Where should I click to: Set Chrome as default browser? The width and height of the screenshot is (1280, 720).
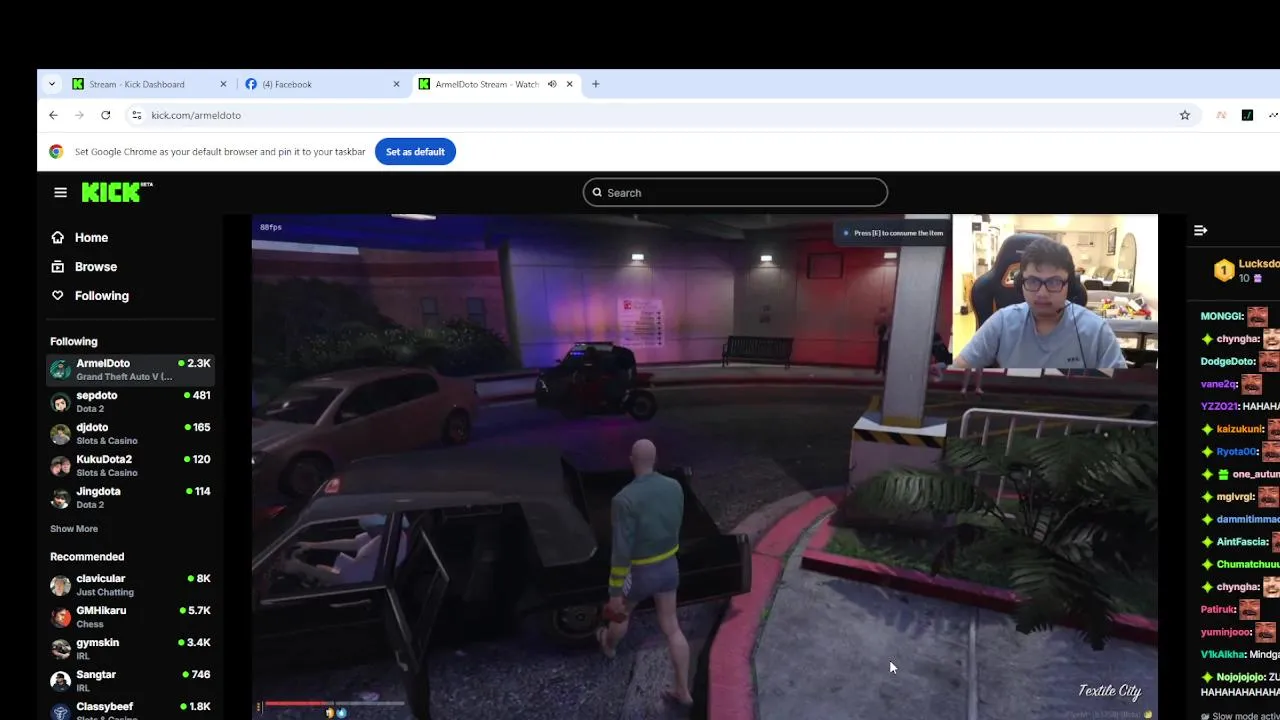[415, 152]
